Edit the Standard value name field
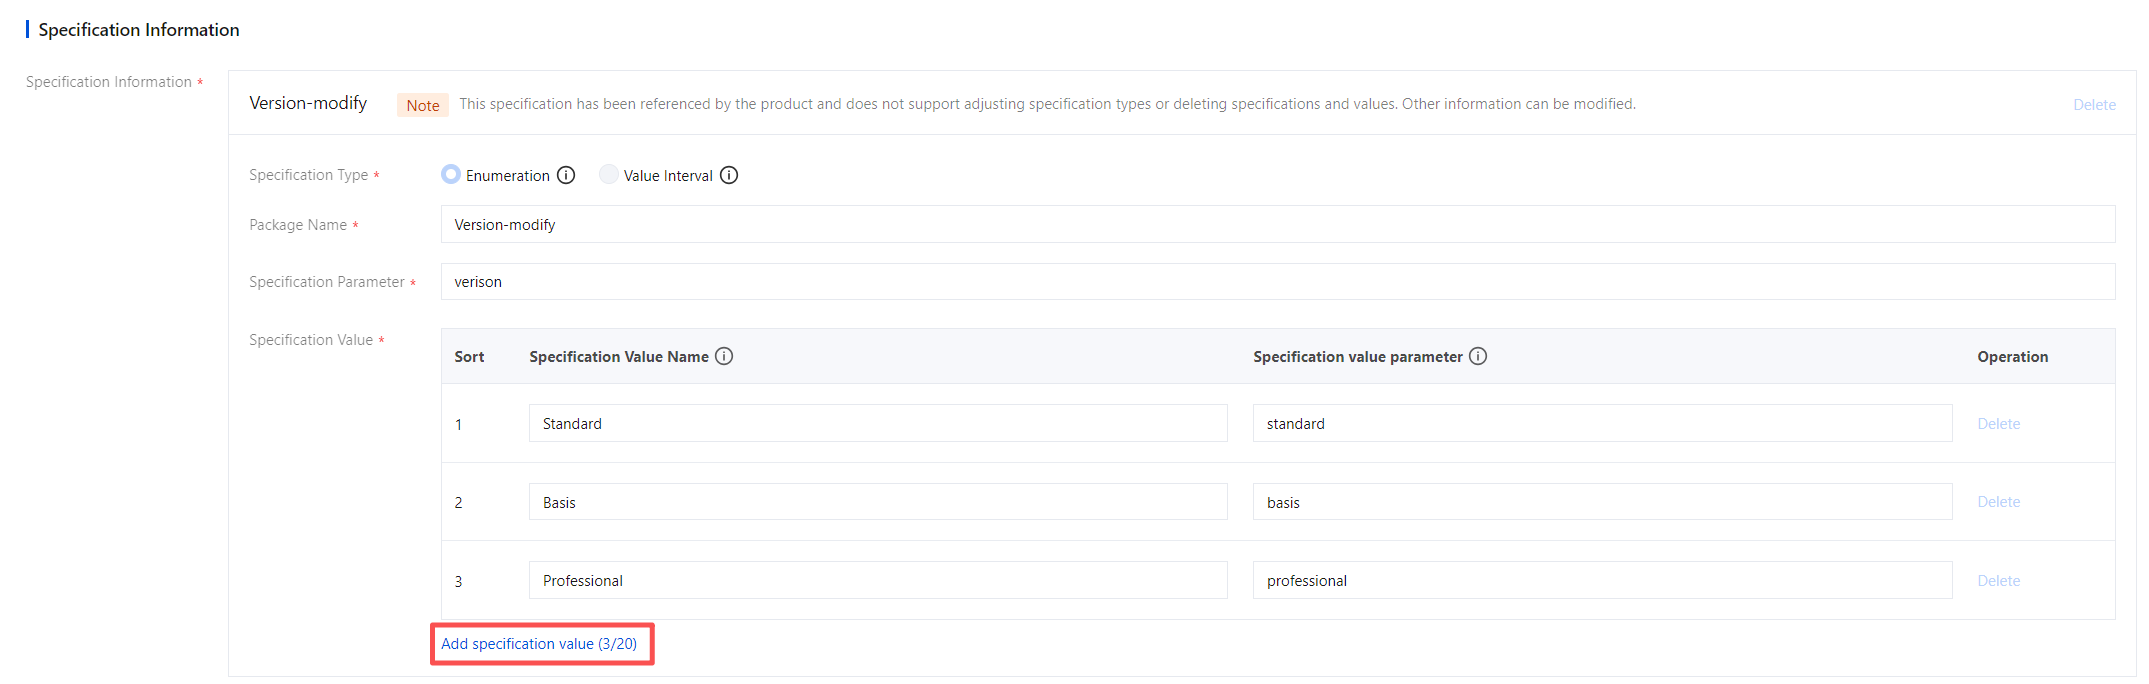Viewport: 2149px width, 684px height. [x=877, y=424]
